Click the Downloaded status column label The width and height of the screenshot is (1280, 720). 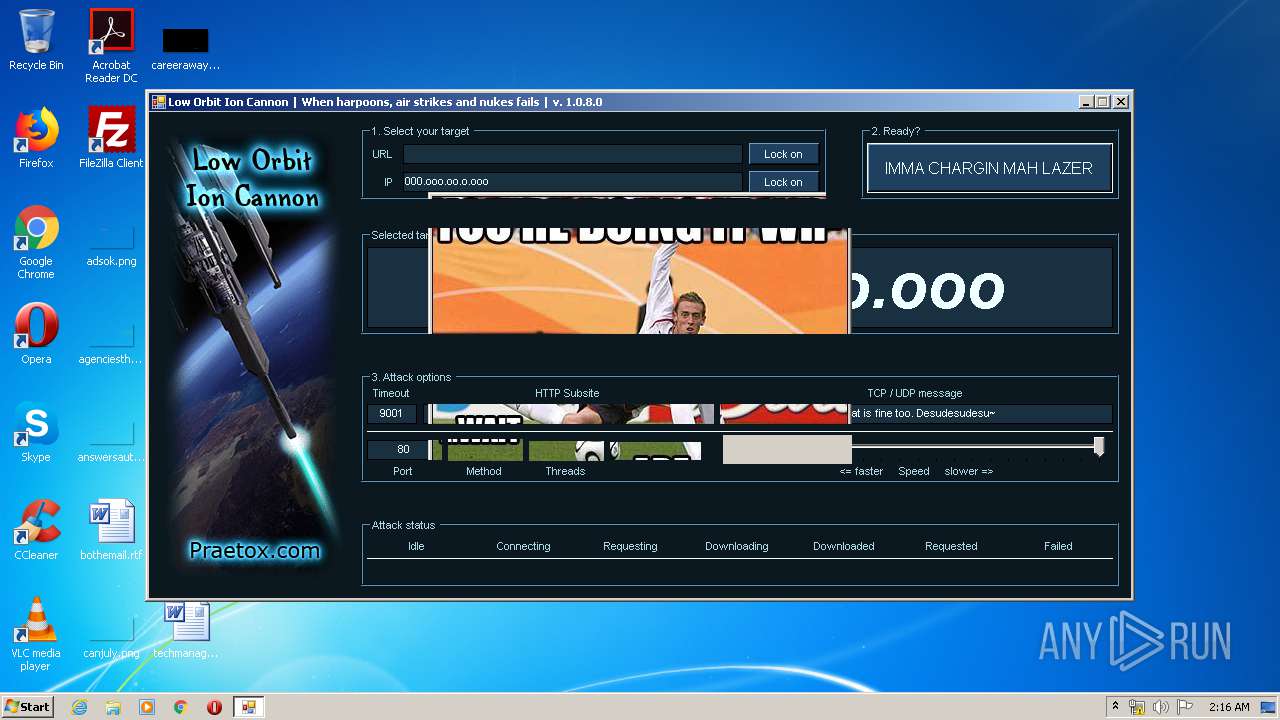[x=844, y=546]
